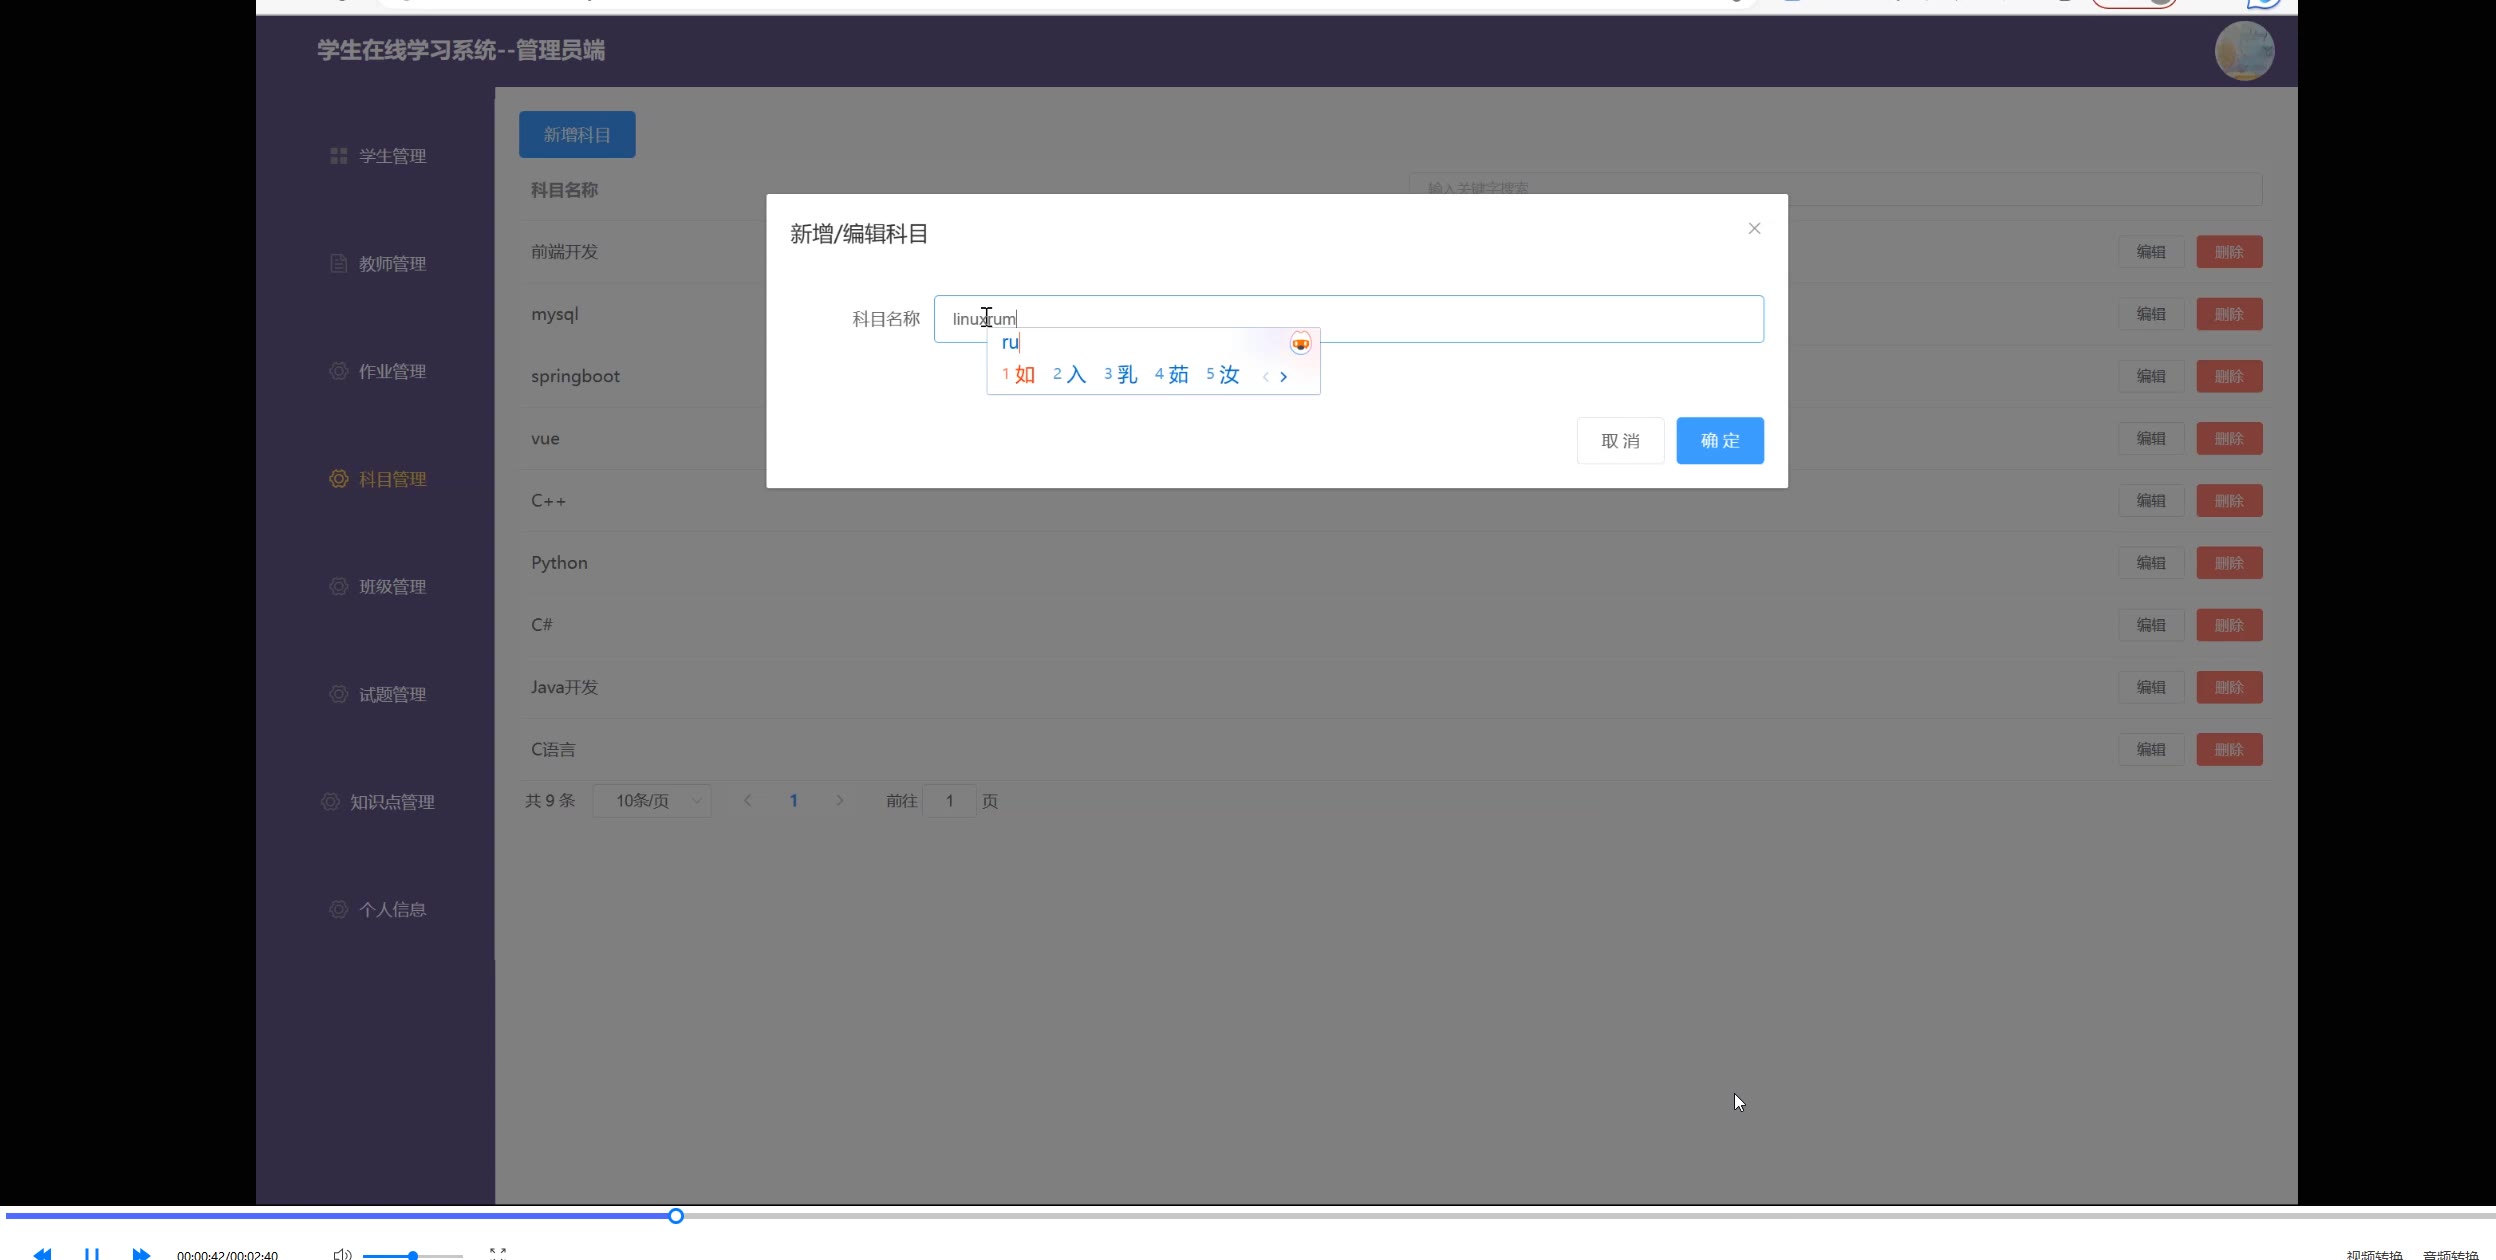Open 试题管理 in the sidebar menu
This screenshot has width=2496, height=1260.
tap(391, 694)
